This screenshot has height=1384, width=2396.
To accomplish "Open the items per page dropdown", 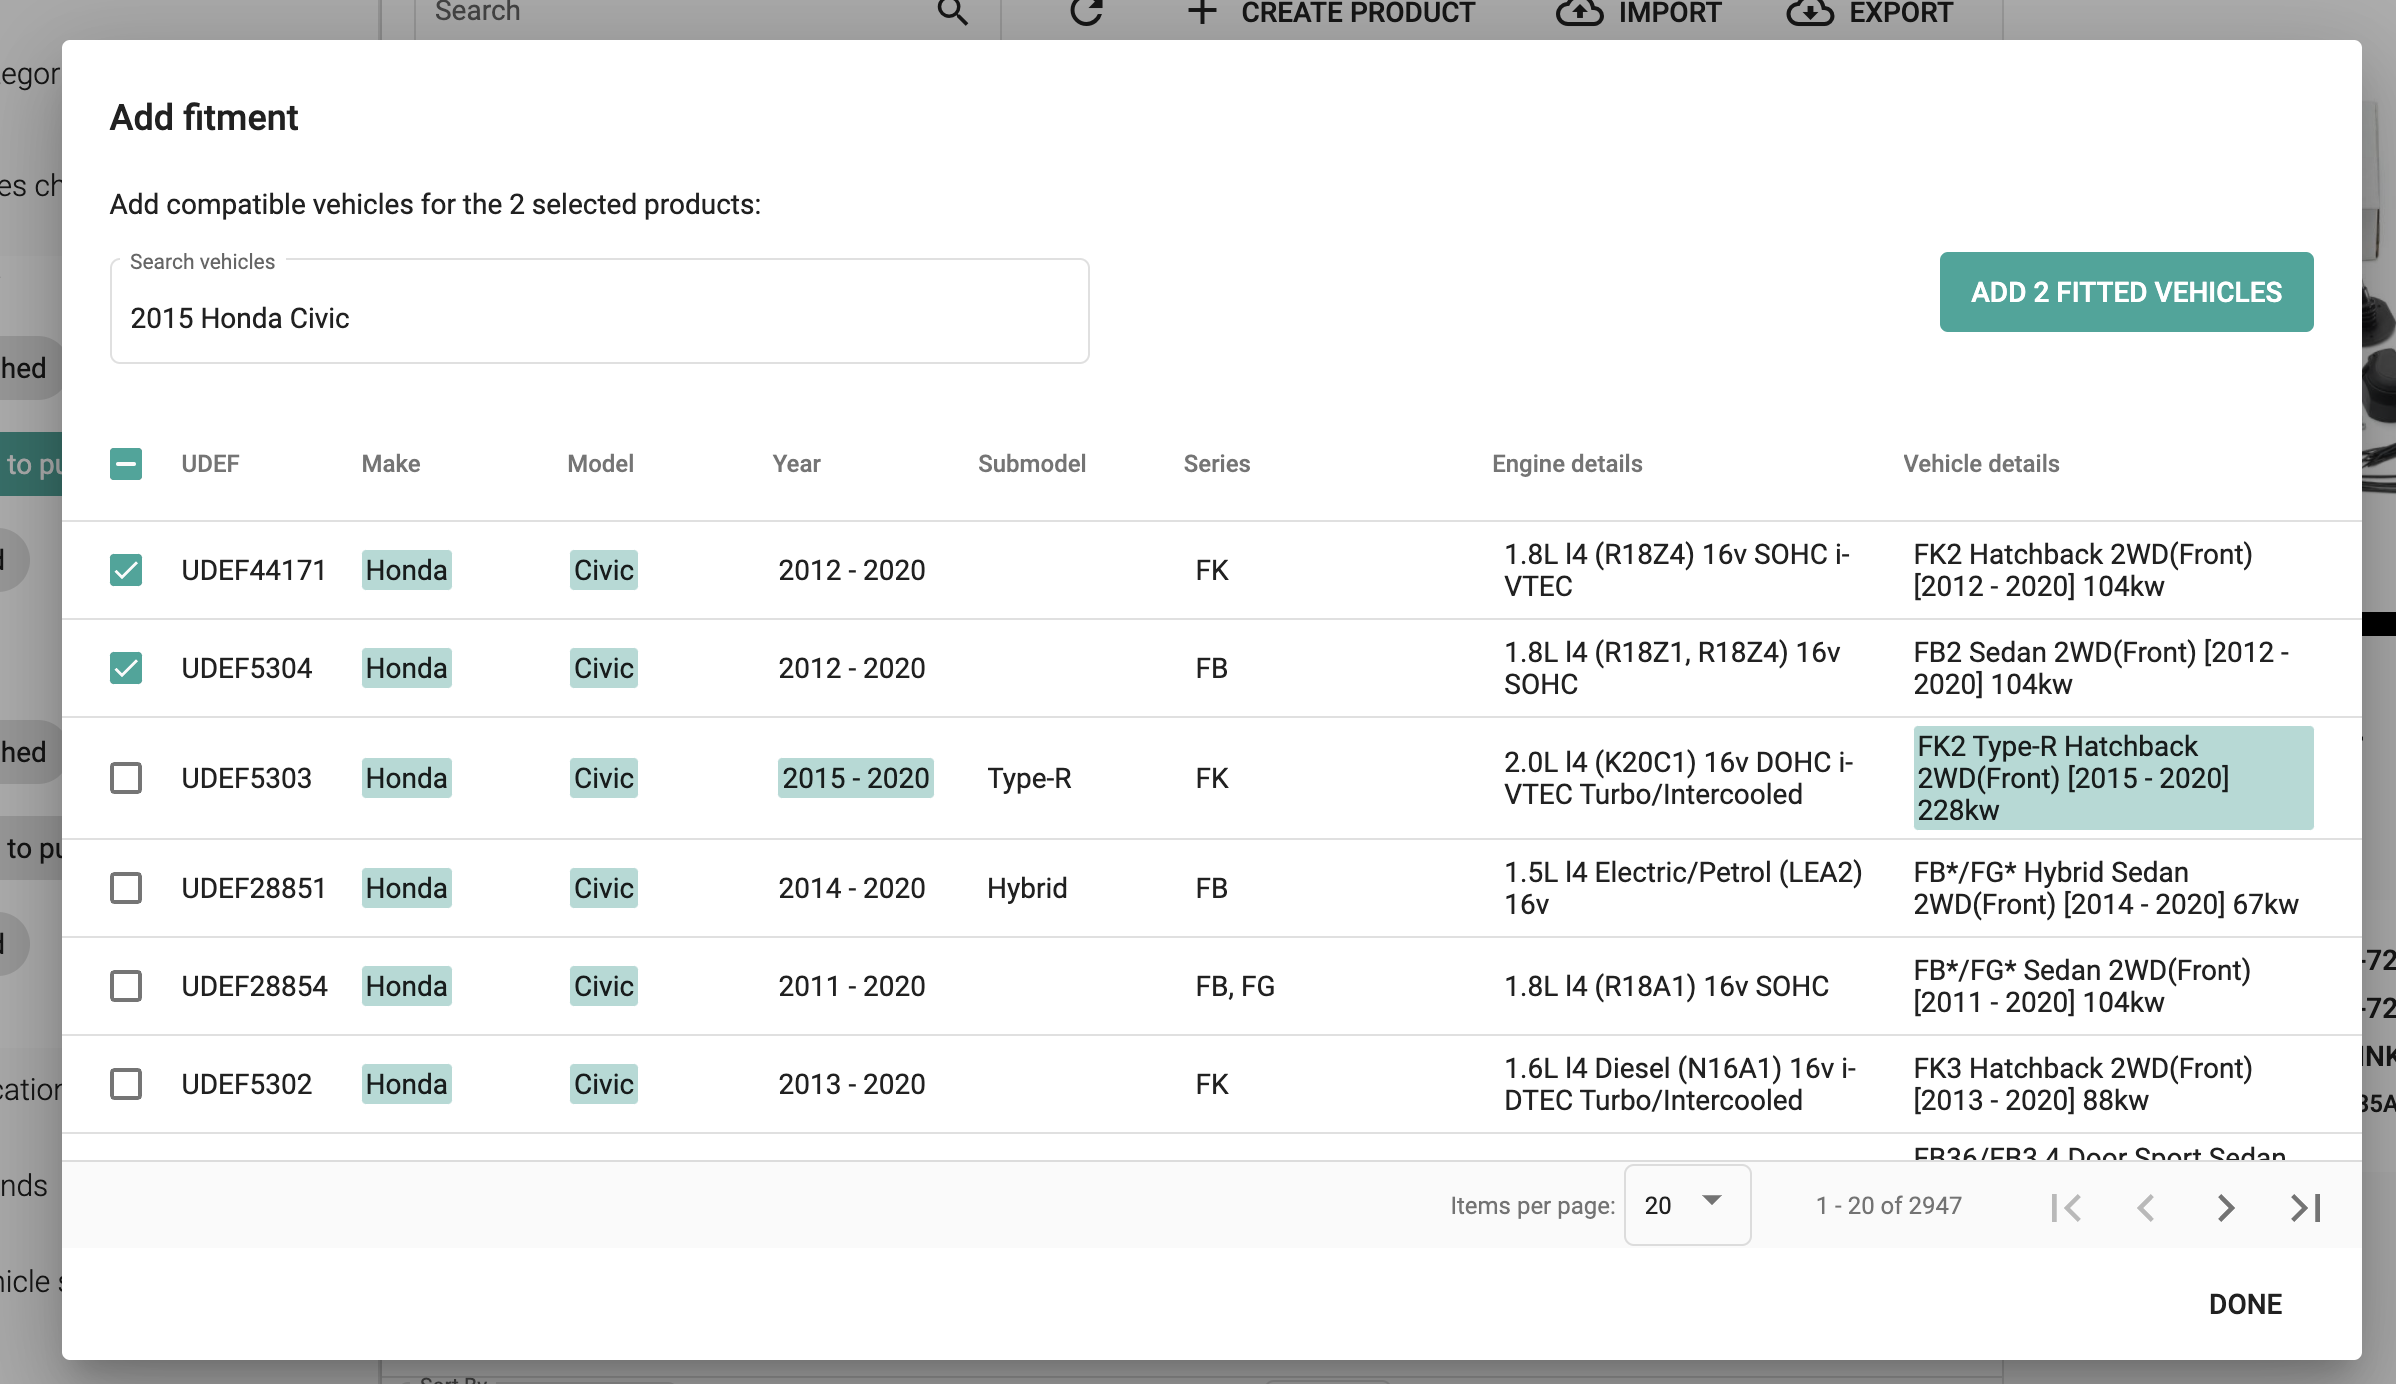I will coord(1687,1205).
